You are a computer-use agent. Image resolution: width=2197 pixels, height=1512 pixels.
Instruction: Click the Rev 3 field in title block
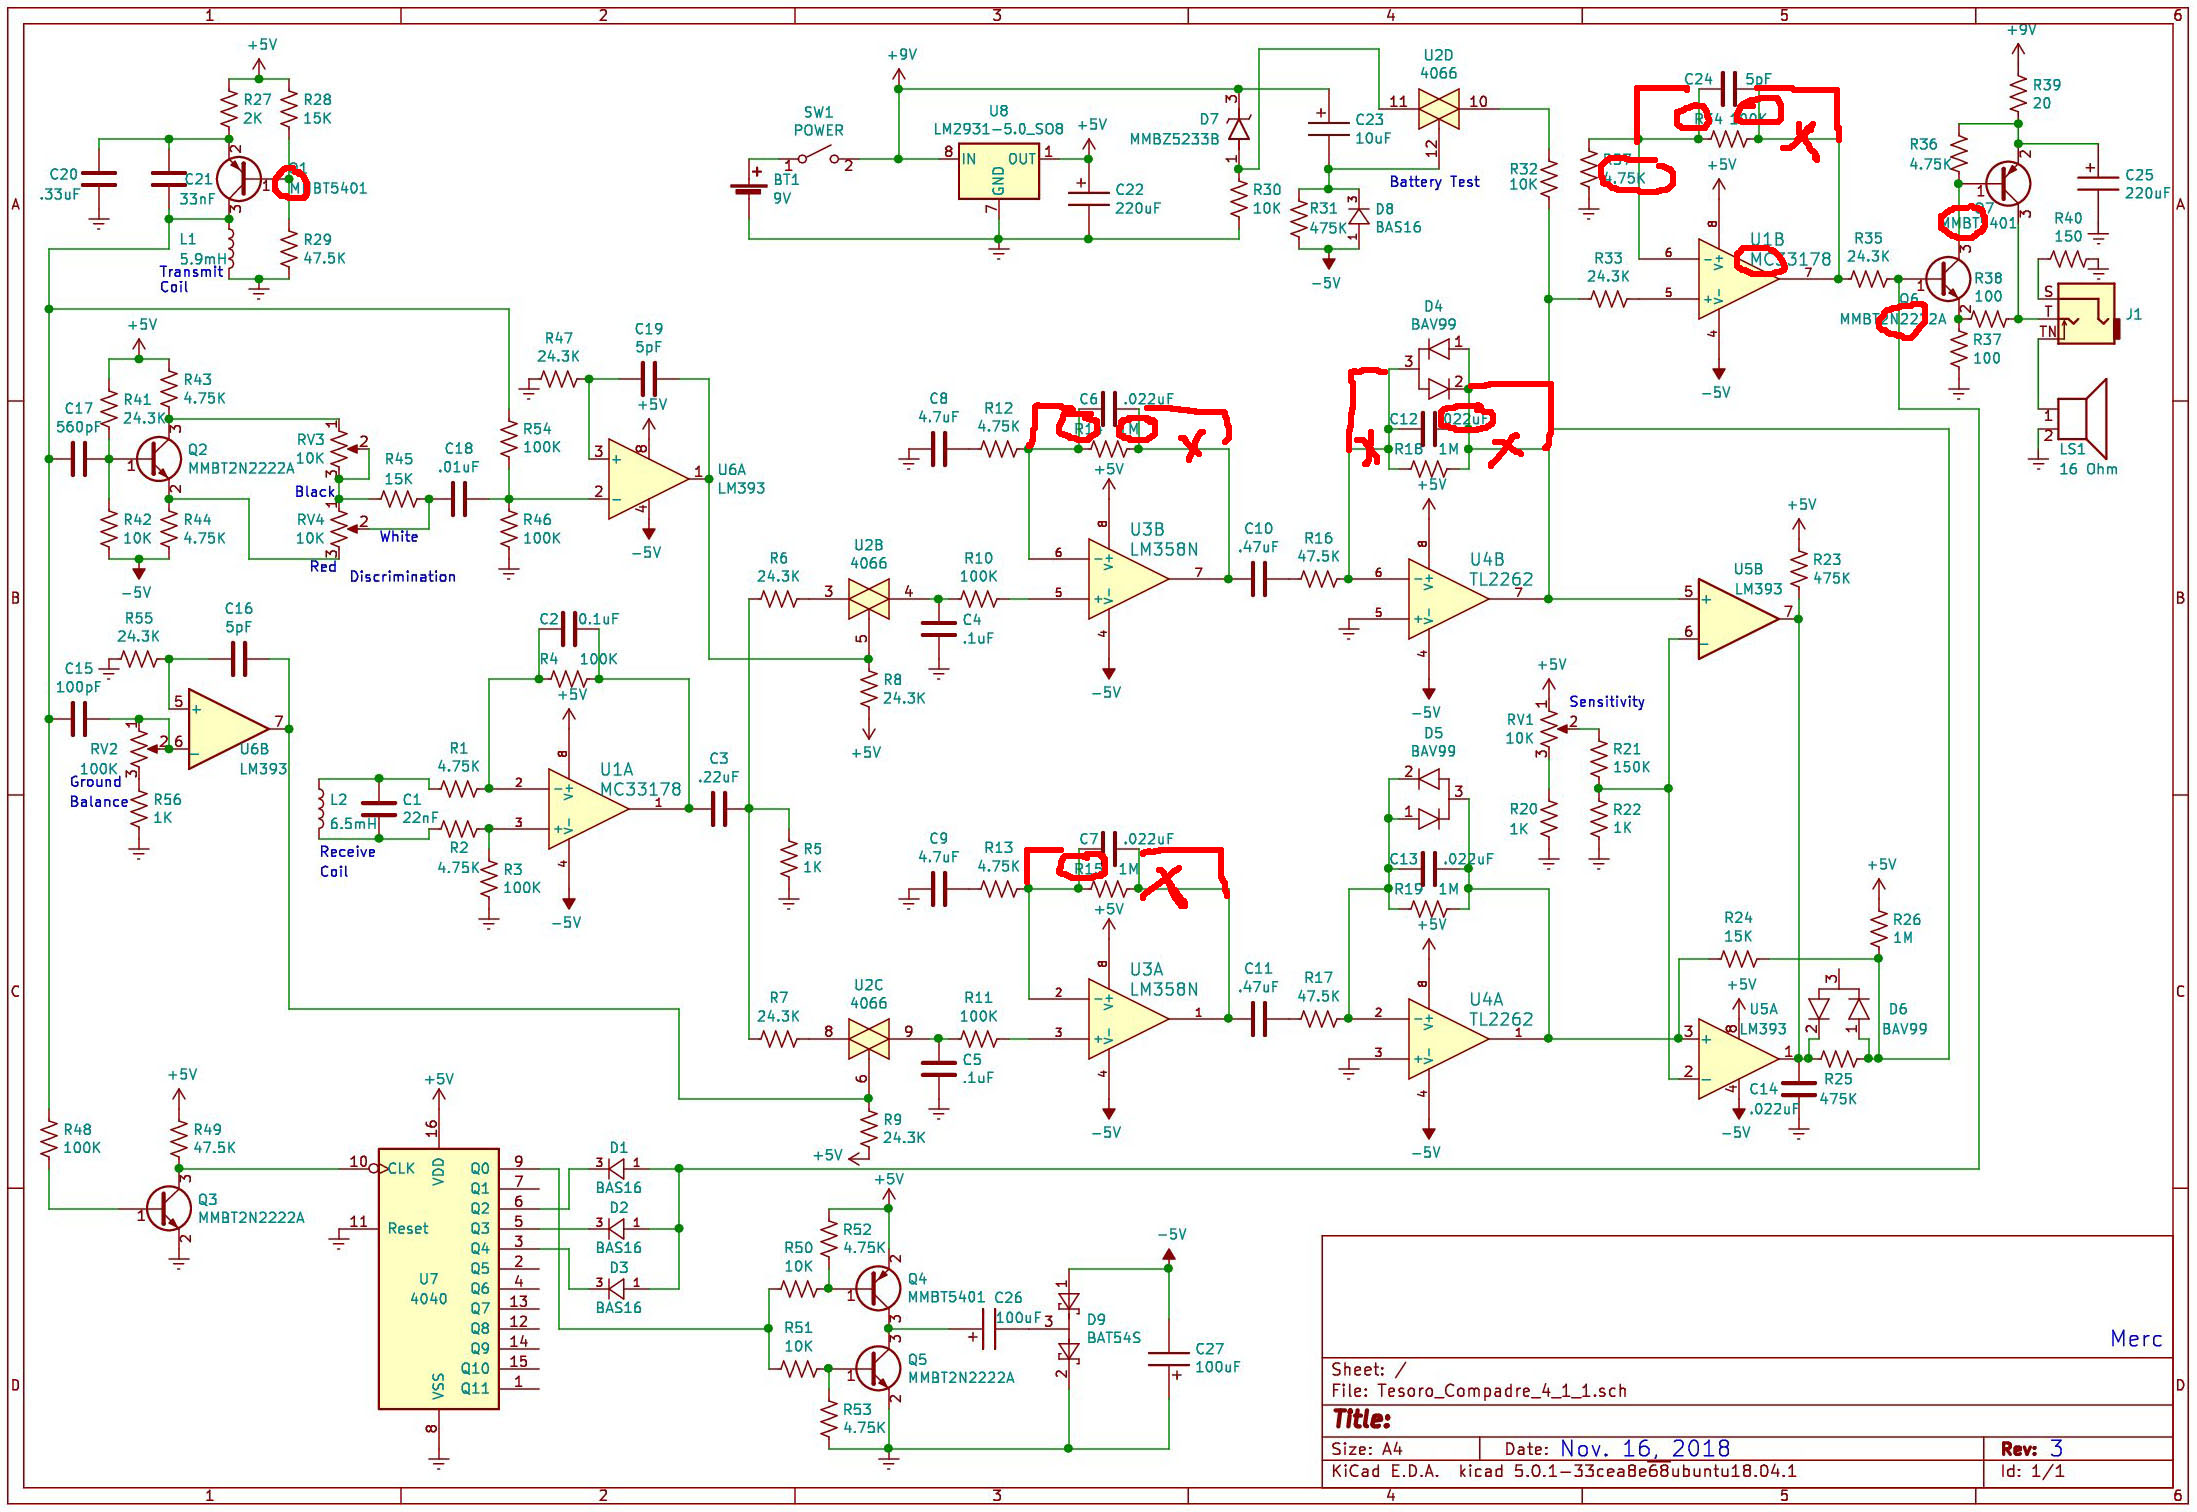[x=2054, y=1448]
